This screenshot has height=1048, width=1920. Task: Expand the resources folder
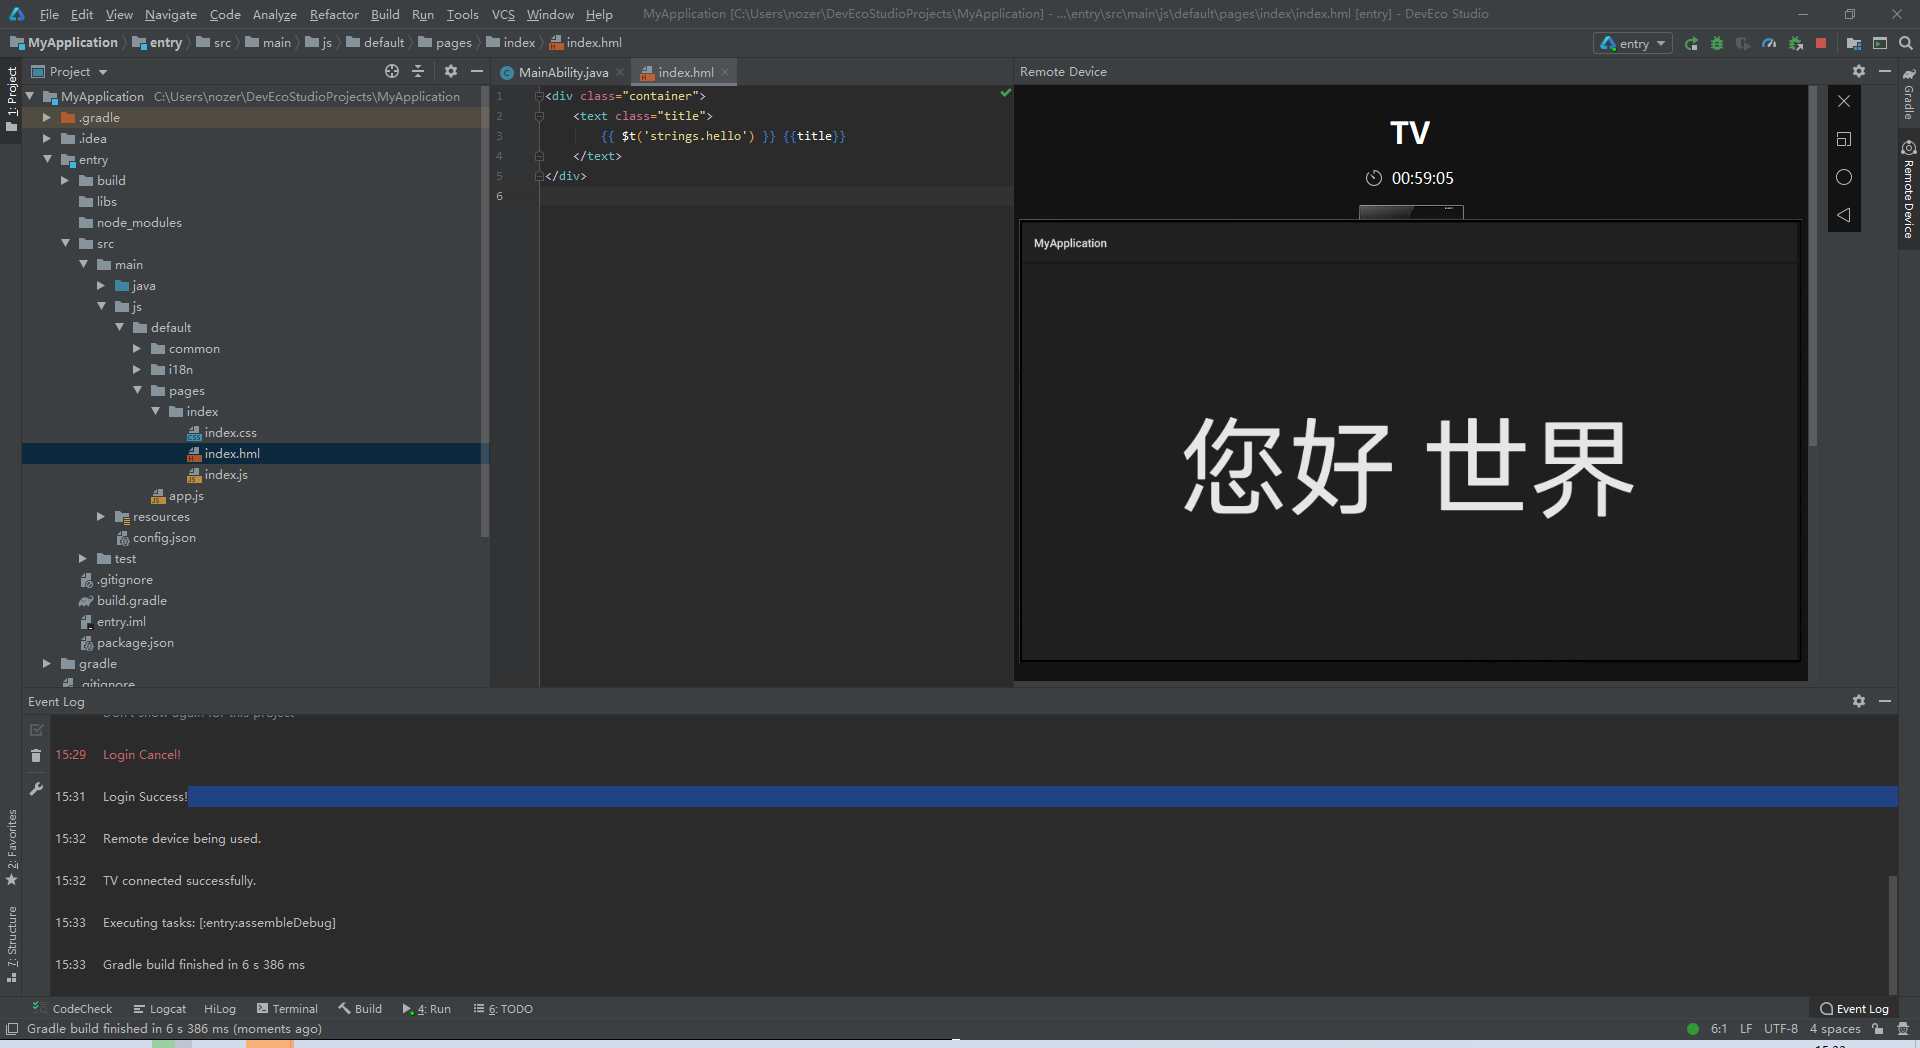(101, 516)
